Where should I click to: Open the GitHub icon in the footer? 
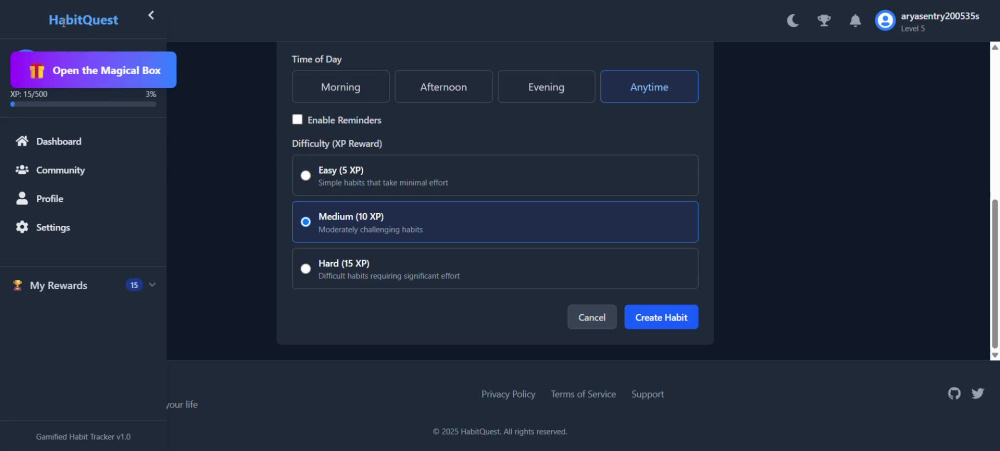(954, 394)
